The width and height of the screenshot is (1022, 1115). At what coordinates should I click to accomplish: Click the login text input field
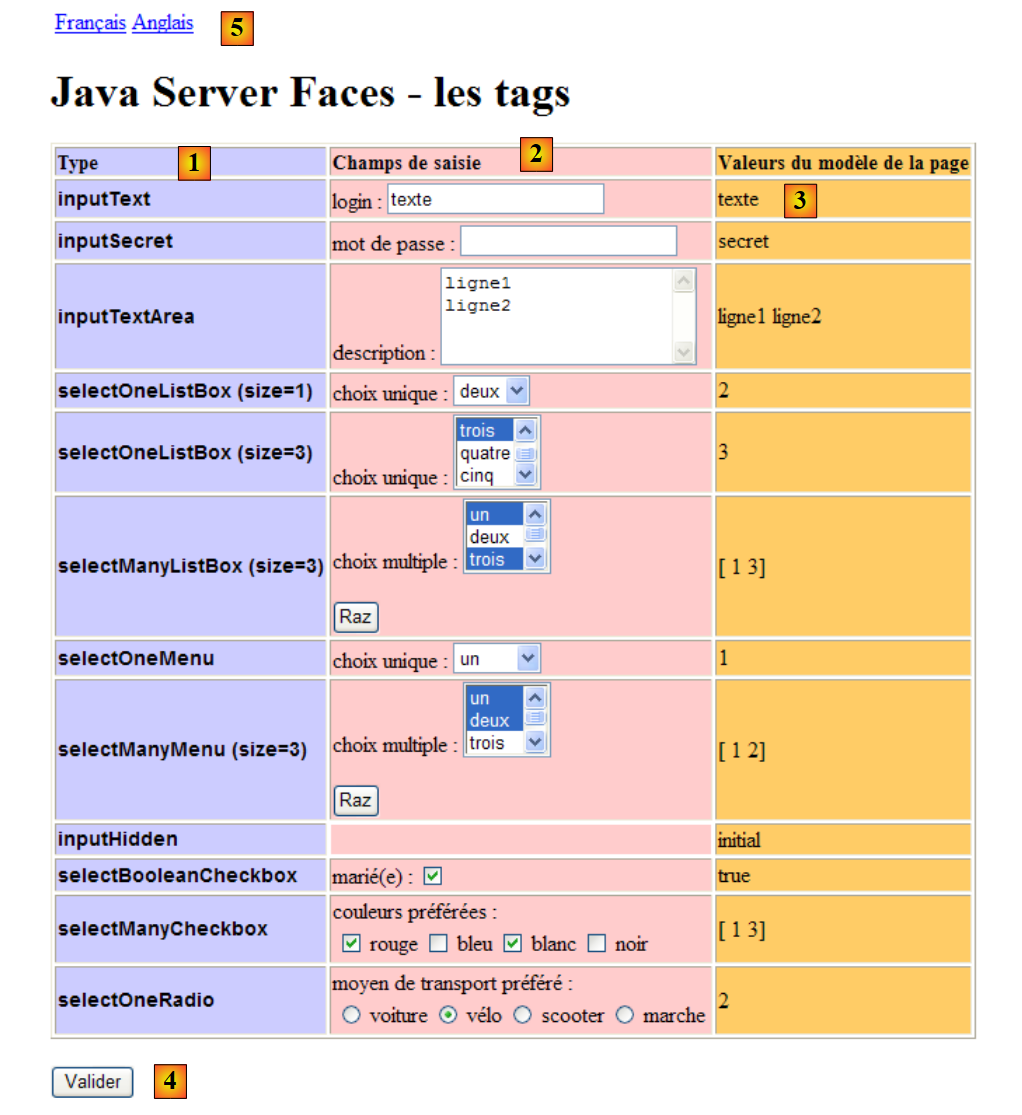coord(495,199)
